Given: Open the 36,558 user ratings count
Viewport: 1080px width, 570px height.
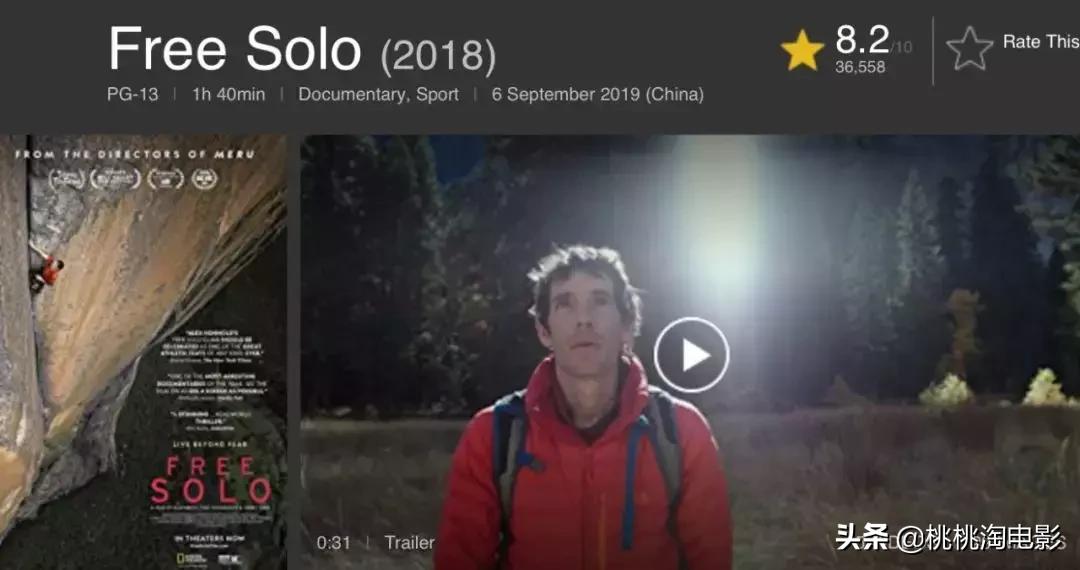Looking at the screenshot, I should pyautogui.click(x=860, y=67).
